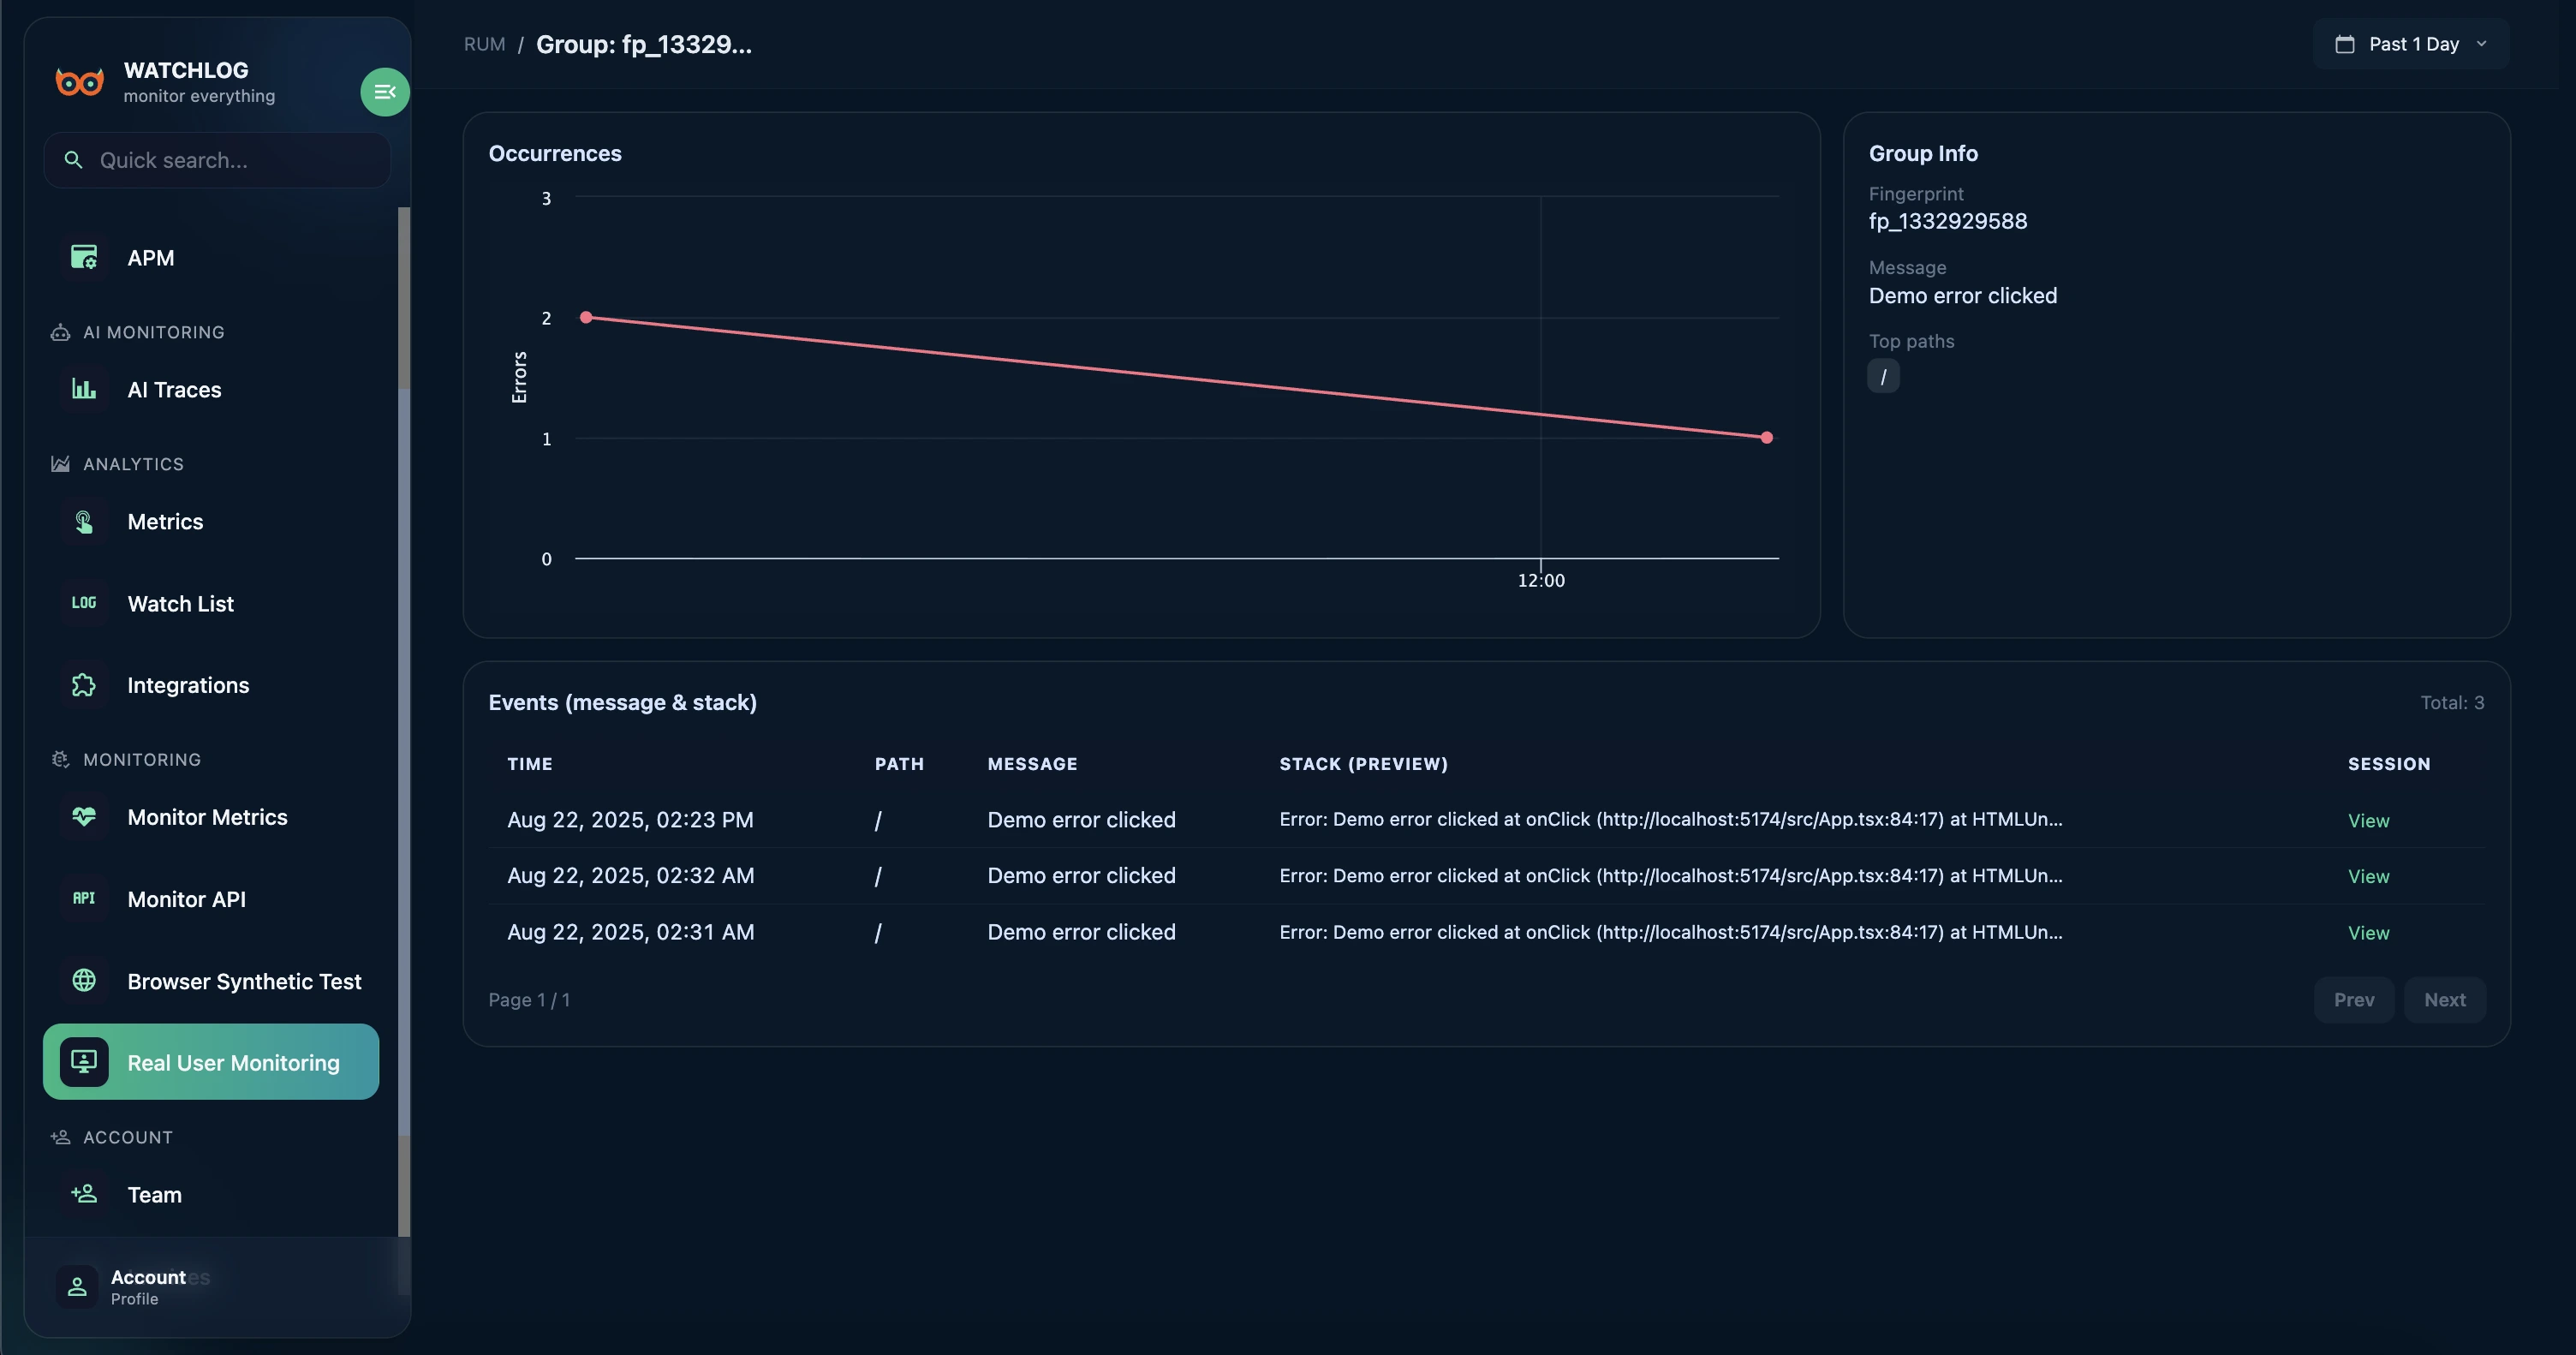View session for 02:31 AM event

[2368, 933]
